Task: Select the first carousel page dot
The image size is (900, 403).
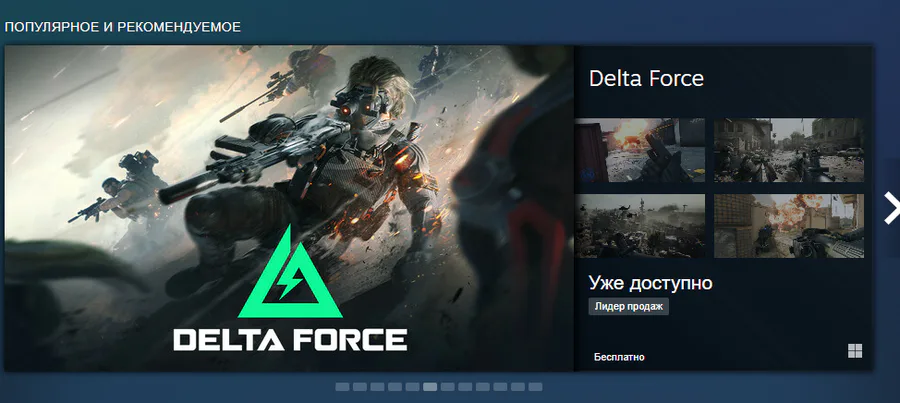Action: (342, 387)
